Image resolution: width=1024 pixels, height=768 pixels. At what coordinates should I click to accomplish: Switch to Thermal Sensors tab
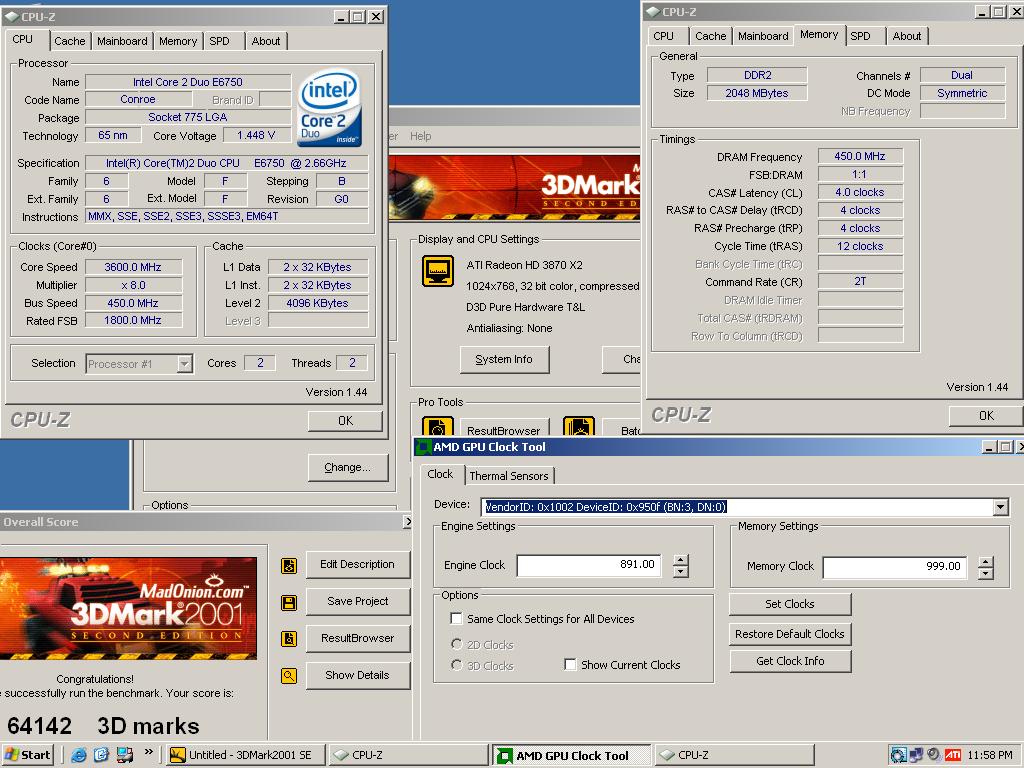pyautogui.click(x=509, y=476)
